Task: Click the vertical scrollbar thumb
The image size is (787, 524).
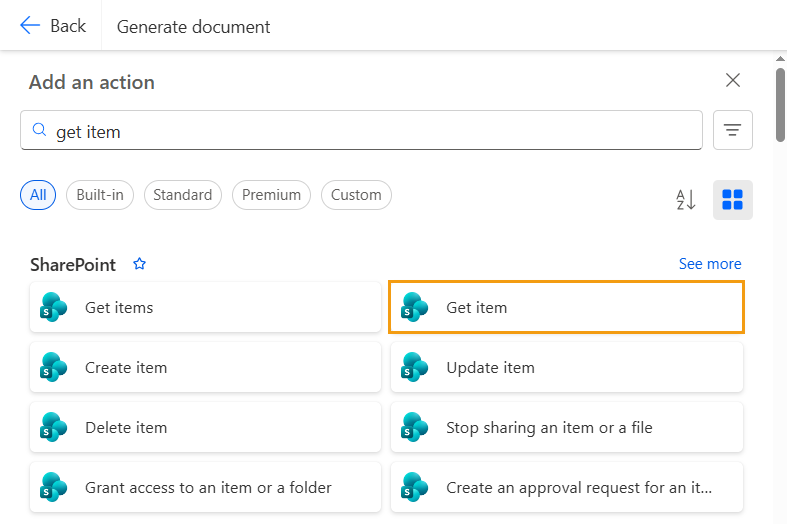Action: tap(780, 105)
